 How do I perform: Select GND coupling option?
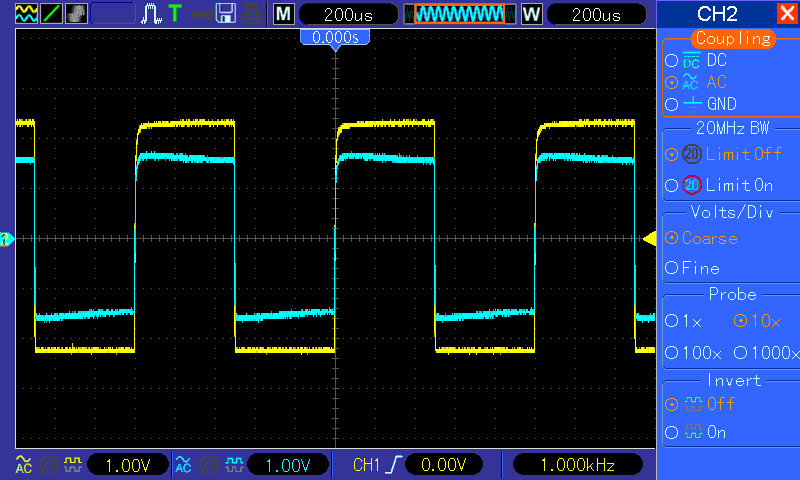pos(671,105)
